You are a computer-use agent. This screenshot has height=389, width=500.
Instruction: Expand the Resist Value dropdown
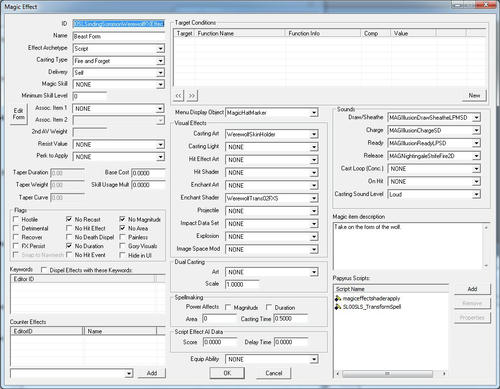(160, 145)
